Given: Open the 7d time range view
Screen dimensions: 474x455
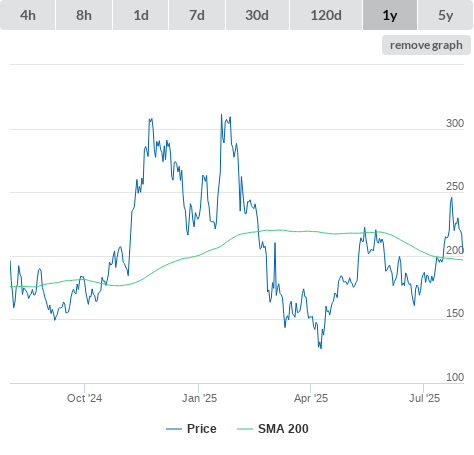Looking at the screenshot, I should [197, 15].
